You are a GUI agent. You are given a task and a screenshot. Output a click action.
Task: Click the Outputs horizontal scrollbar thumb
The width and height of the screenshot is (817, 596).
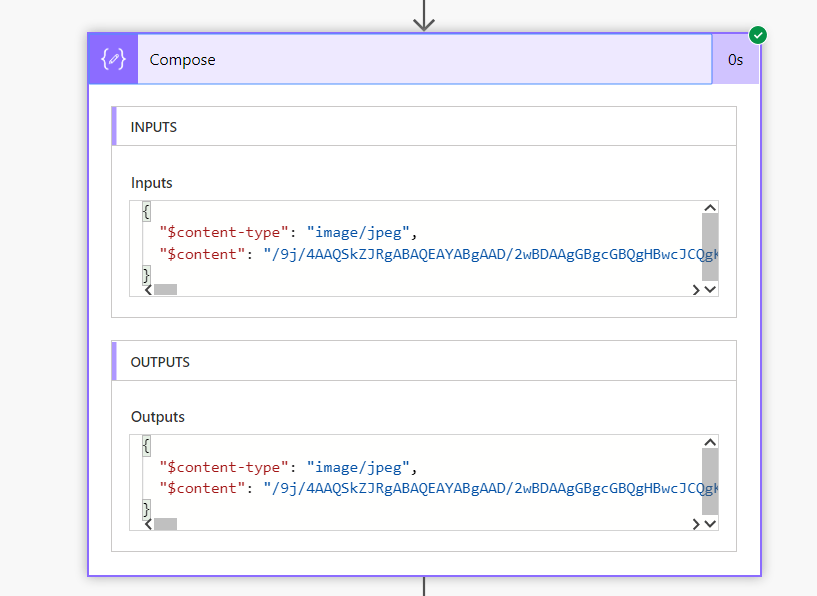(165, 523)
